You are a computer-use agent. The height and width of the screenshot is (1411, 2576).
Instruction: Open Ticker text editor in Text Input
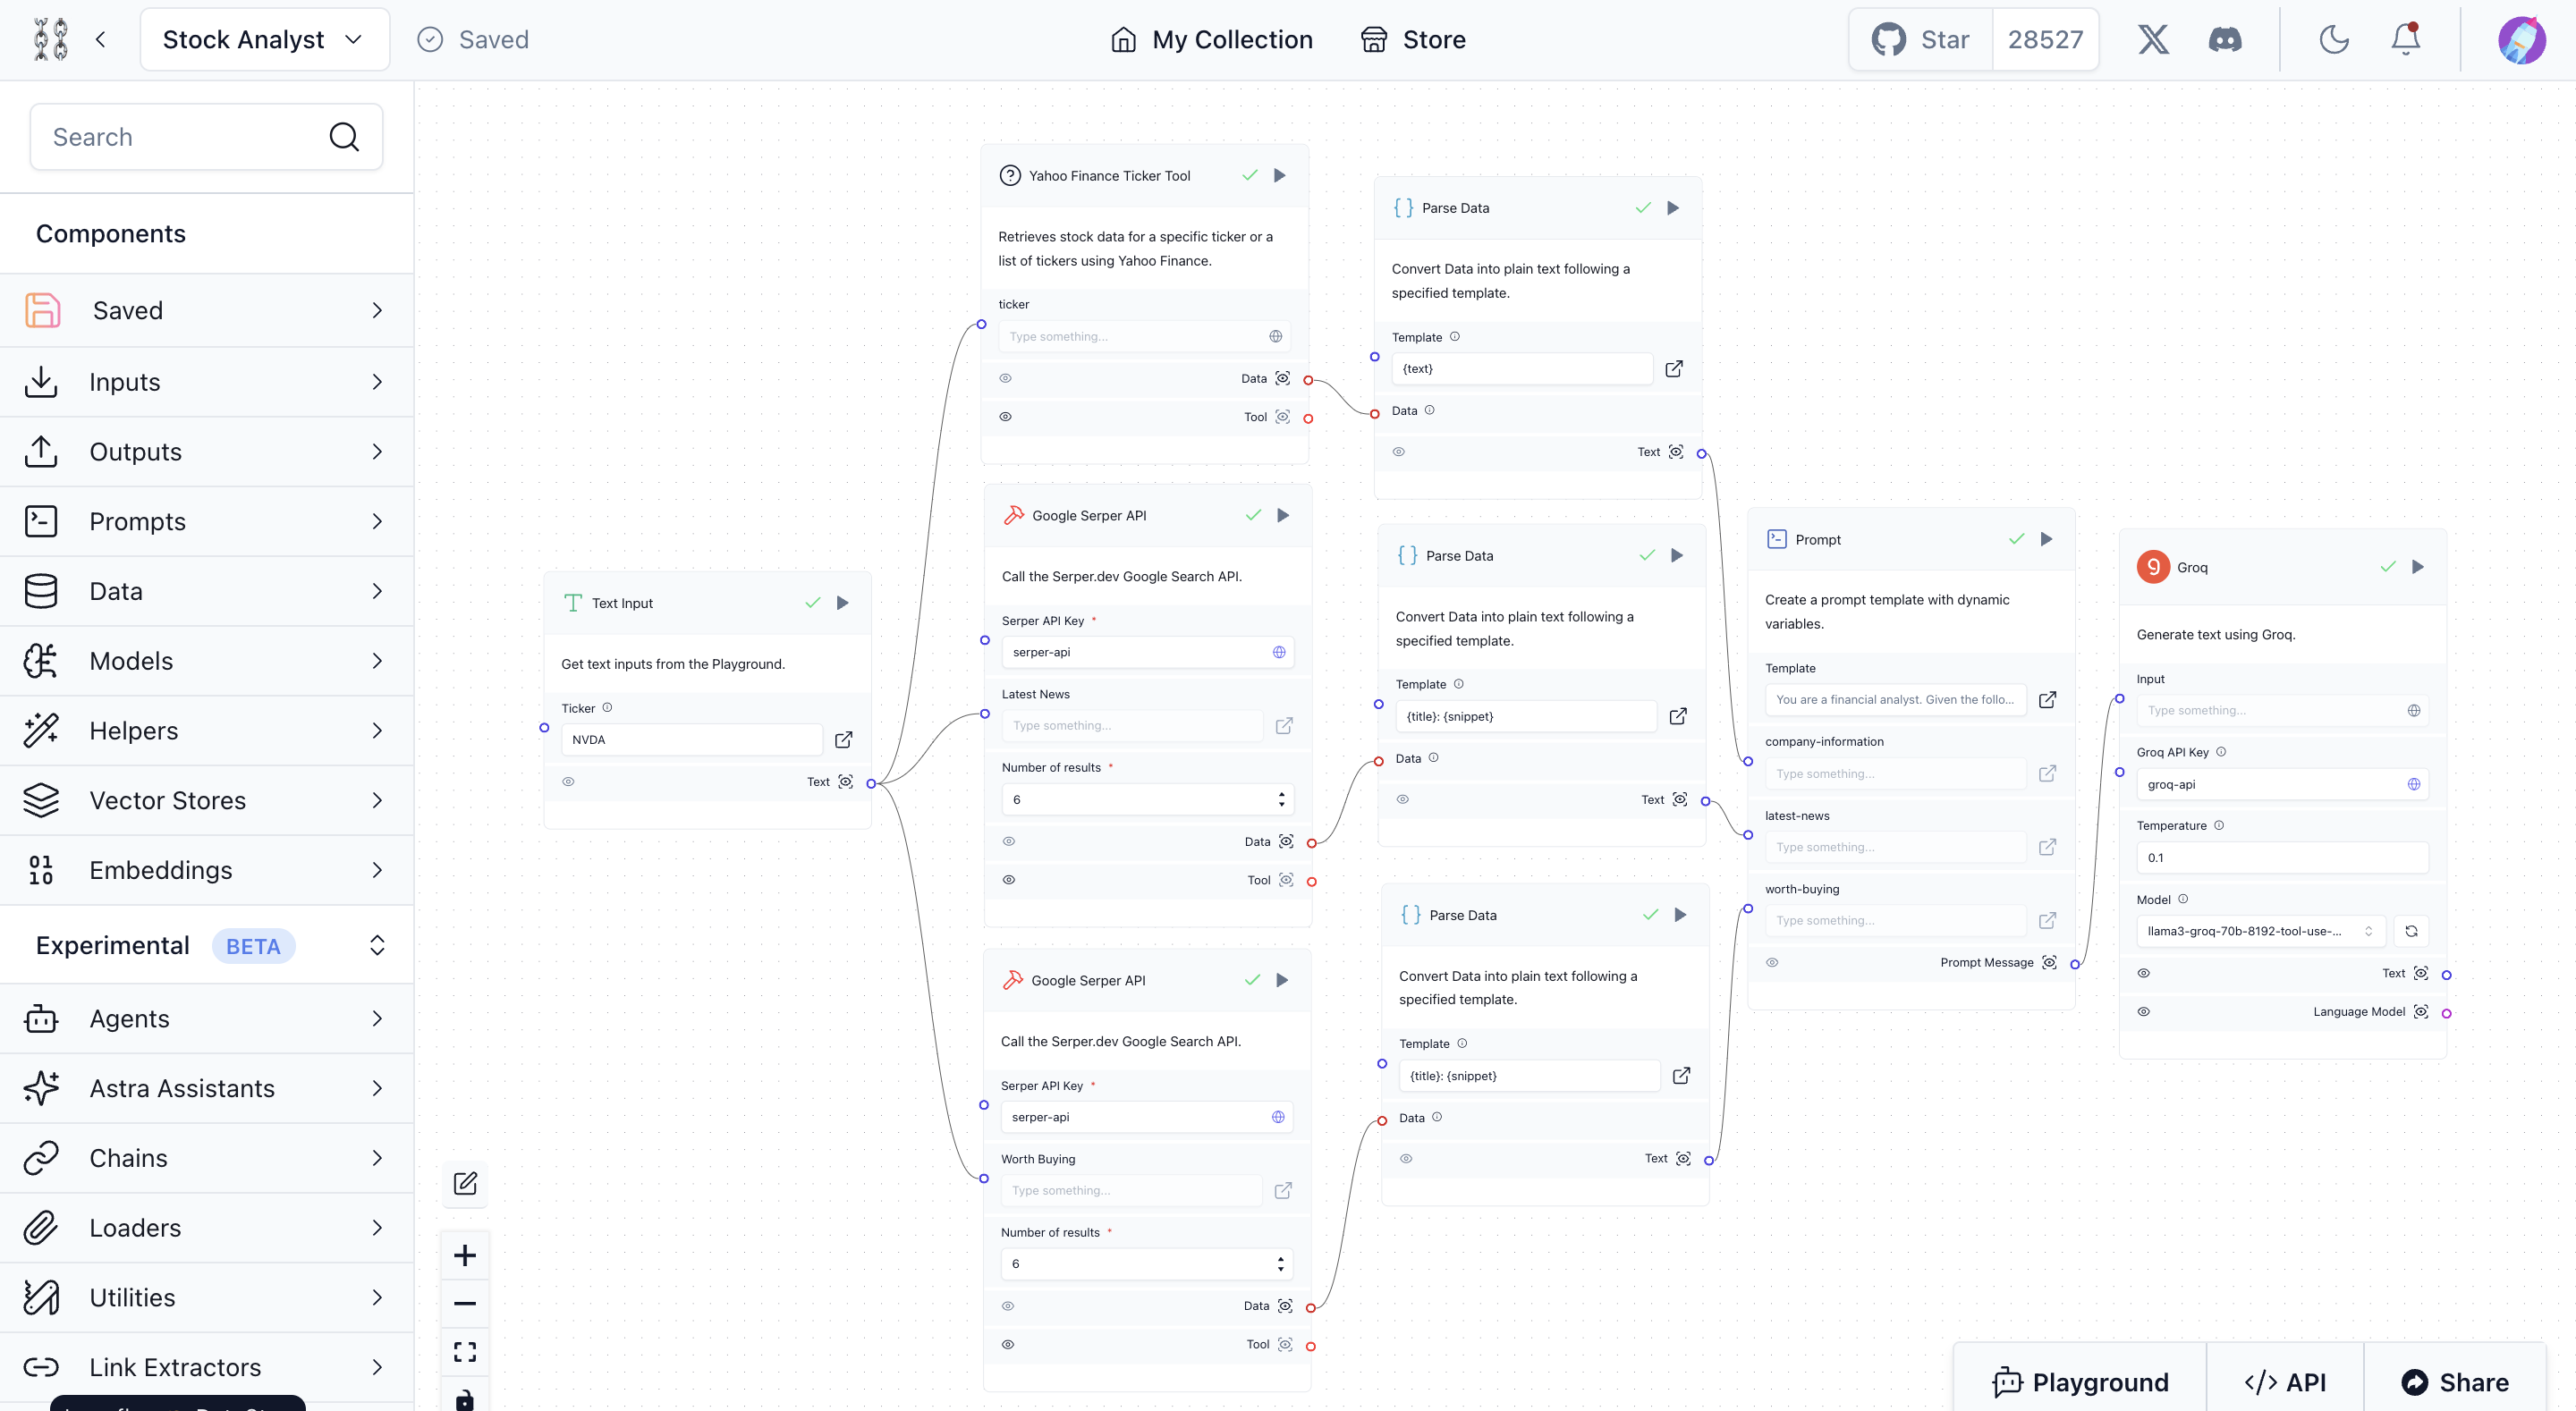[843, 739]
